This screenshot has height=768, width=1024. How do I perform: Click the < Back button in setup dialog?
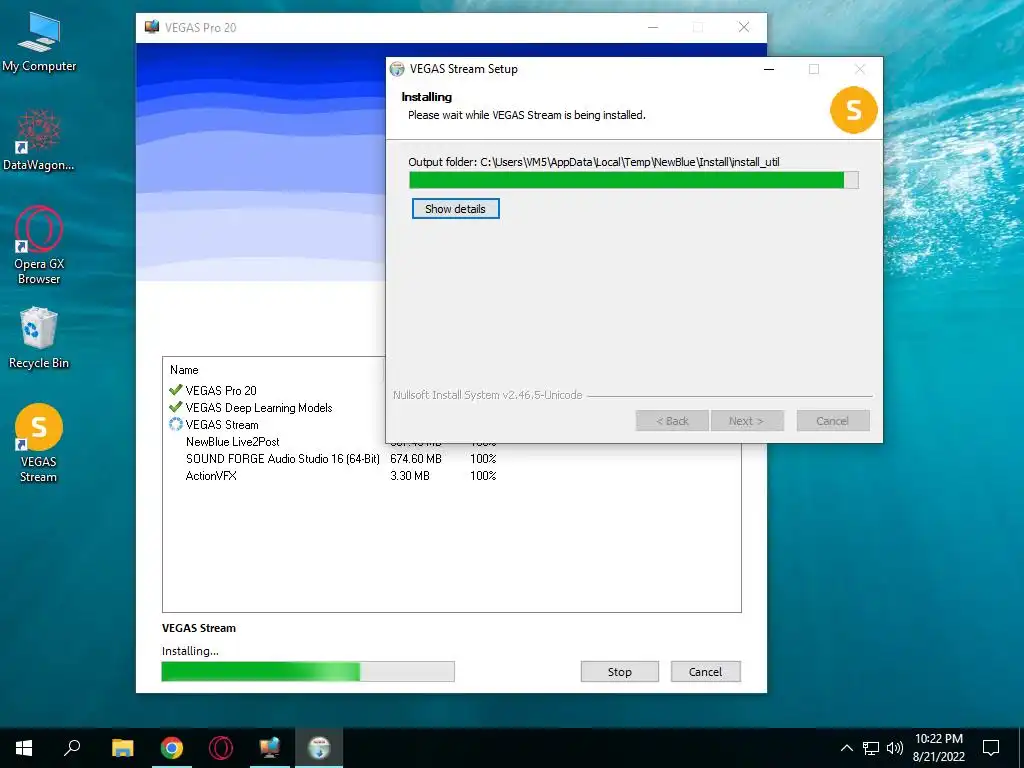tap(672, 421)
